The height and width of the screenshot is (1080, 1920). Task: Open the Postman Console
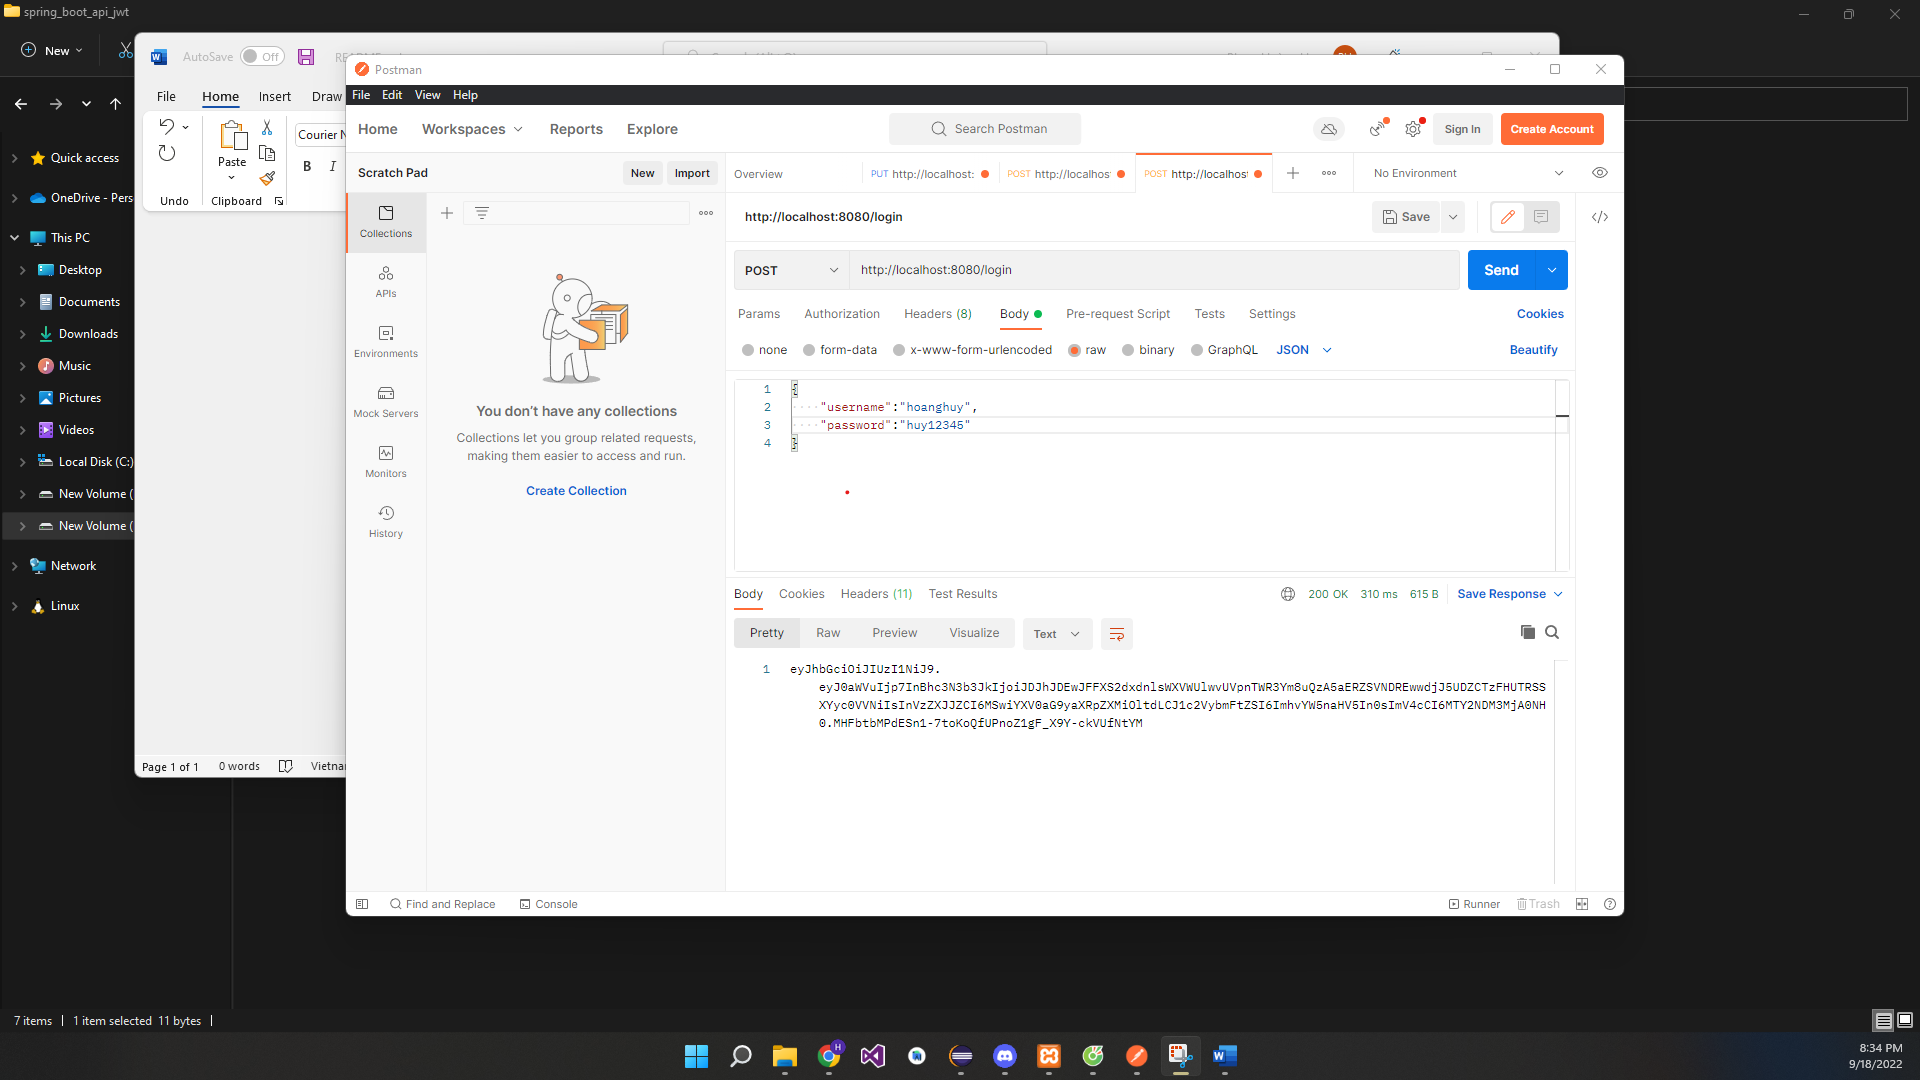point(548,903)
